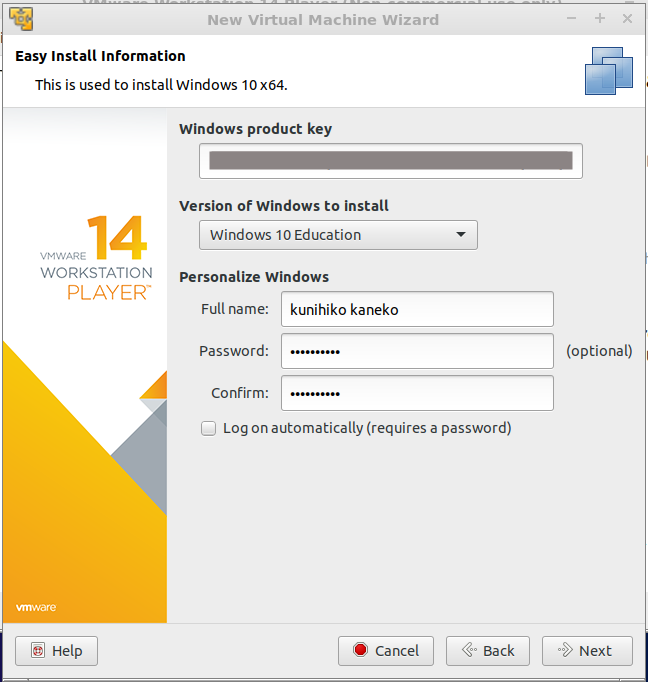The height and width of the screenshot is (682, 648).
Task: Proceed with the Next button
Action: [587, 651]
